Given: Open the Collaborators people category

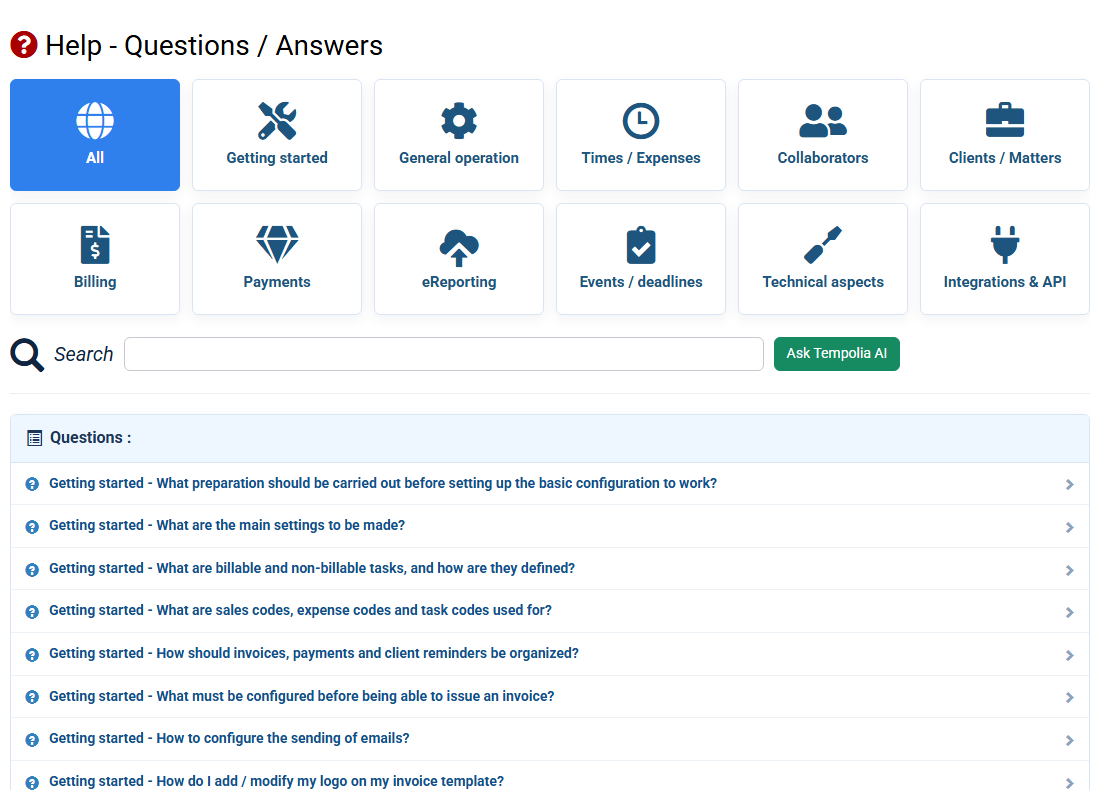Looking at the screenshot, I should 823,135.
